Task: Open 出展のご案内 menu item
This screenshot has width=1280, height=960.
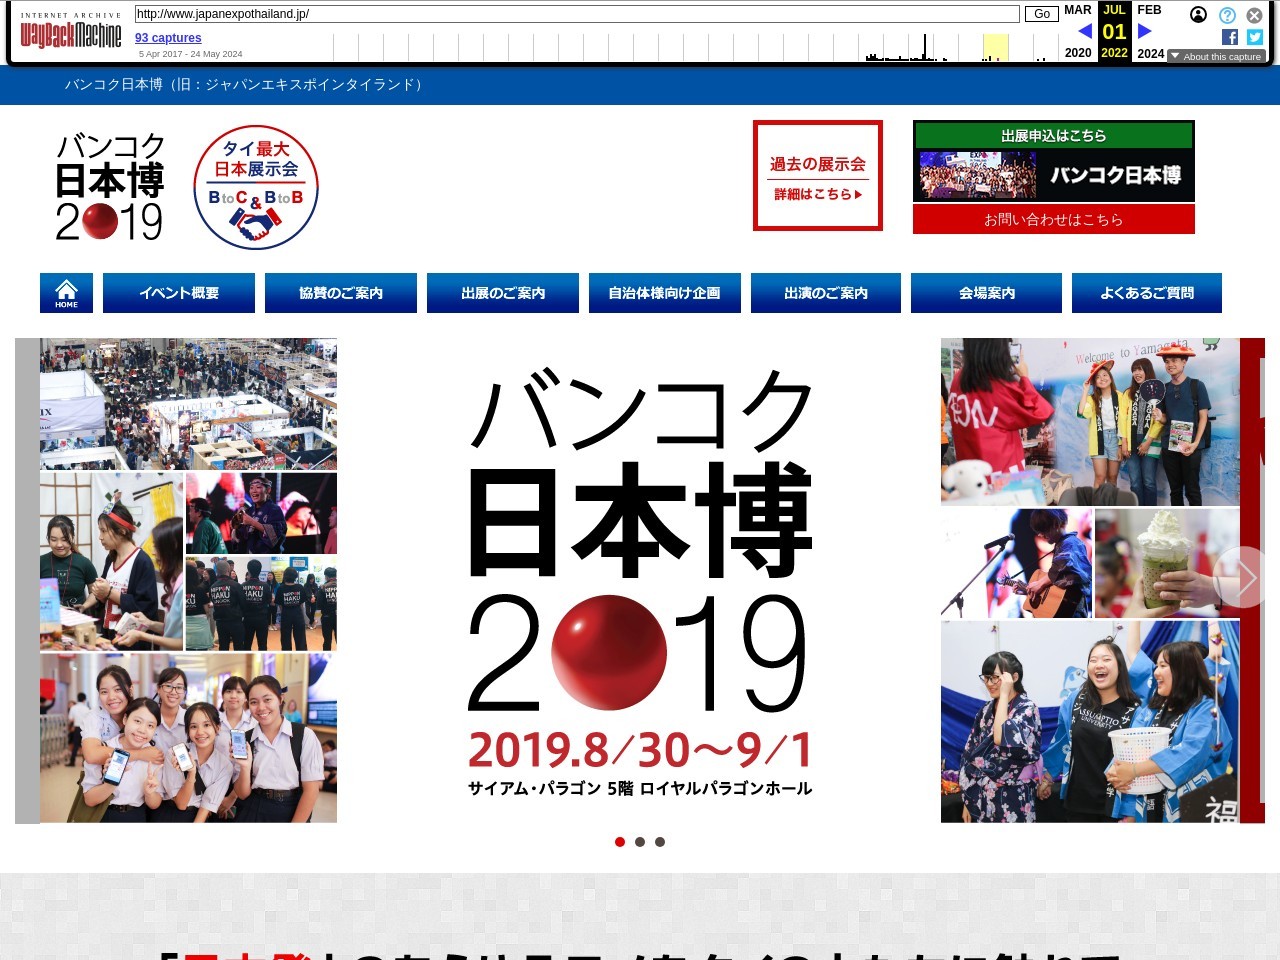Action: pos(503,293)
